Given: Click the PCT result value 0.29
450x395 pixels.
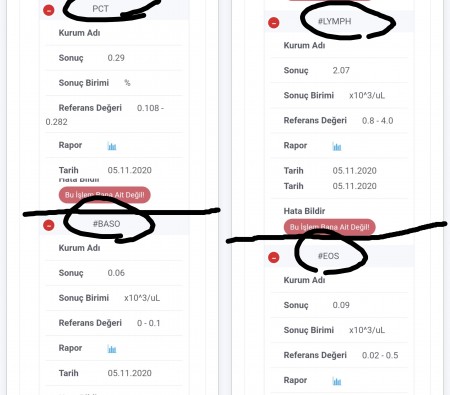Looking at the screenshot, I should (x=116, y=58).
